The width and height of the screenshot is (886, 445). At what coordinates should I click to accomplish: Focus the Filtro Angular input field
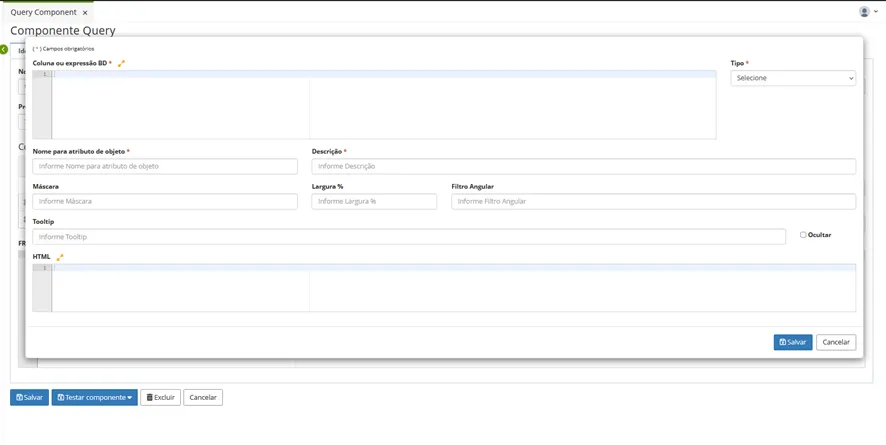(653, 202)
